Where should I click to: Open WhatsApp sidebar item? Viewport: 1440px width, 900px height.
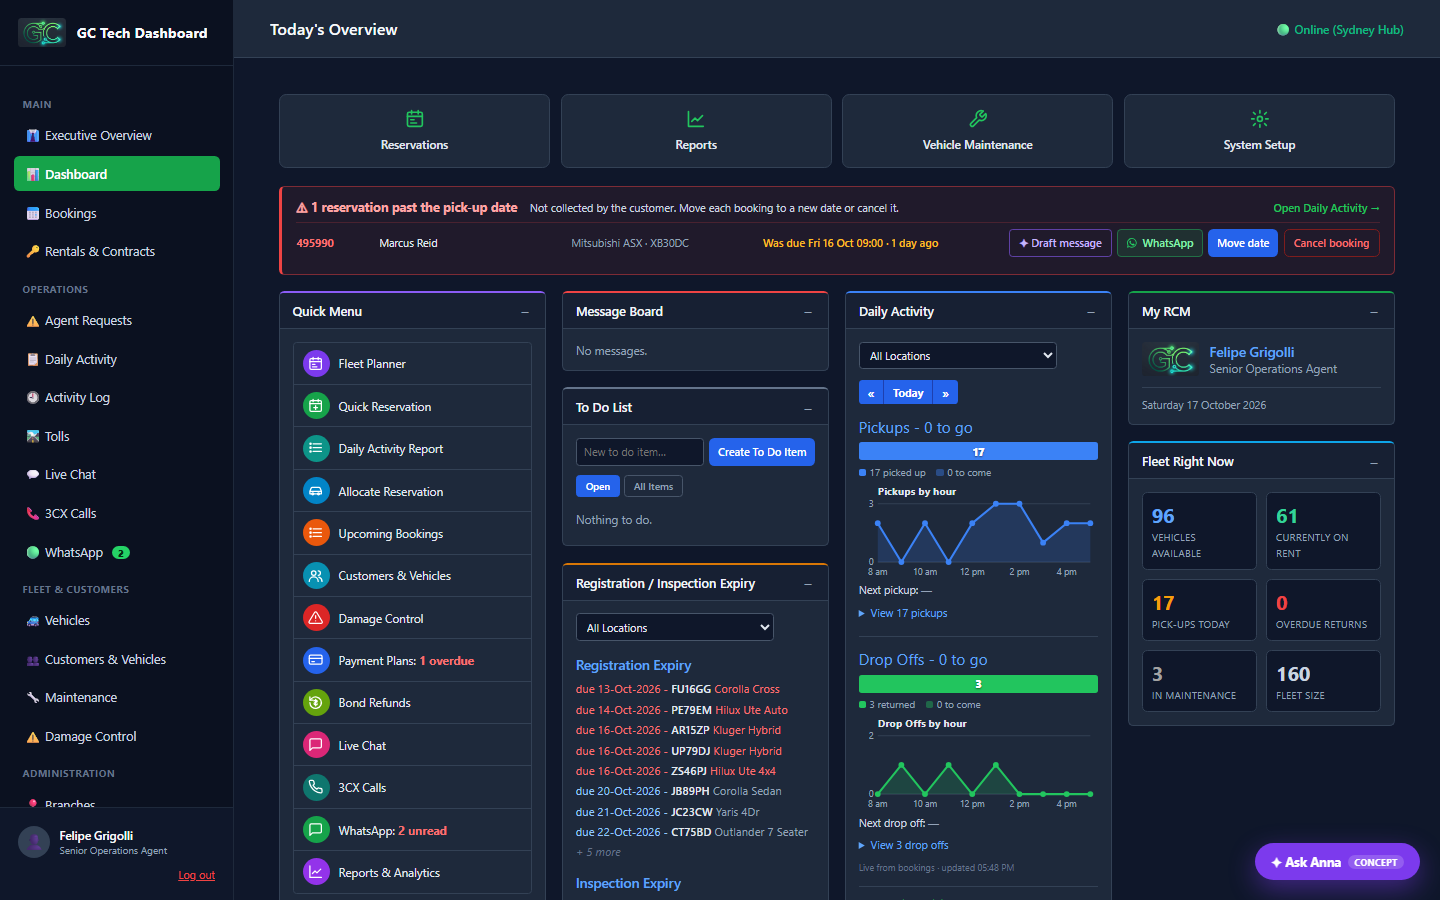click(117, 552)
